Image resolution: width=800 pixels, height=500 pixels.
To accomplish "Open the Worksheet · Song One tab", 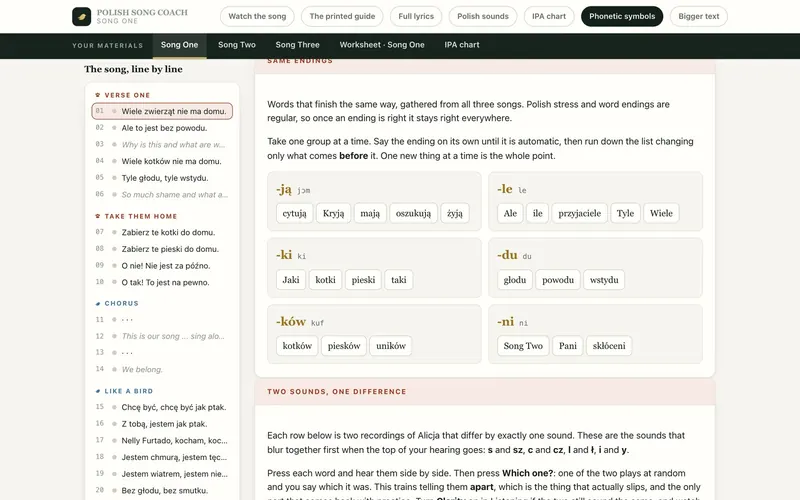I will click(x=382, y=45).
